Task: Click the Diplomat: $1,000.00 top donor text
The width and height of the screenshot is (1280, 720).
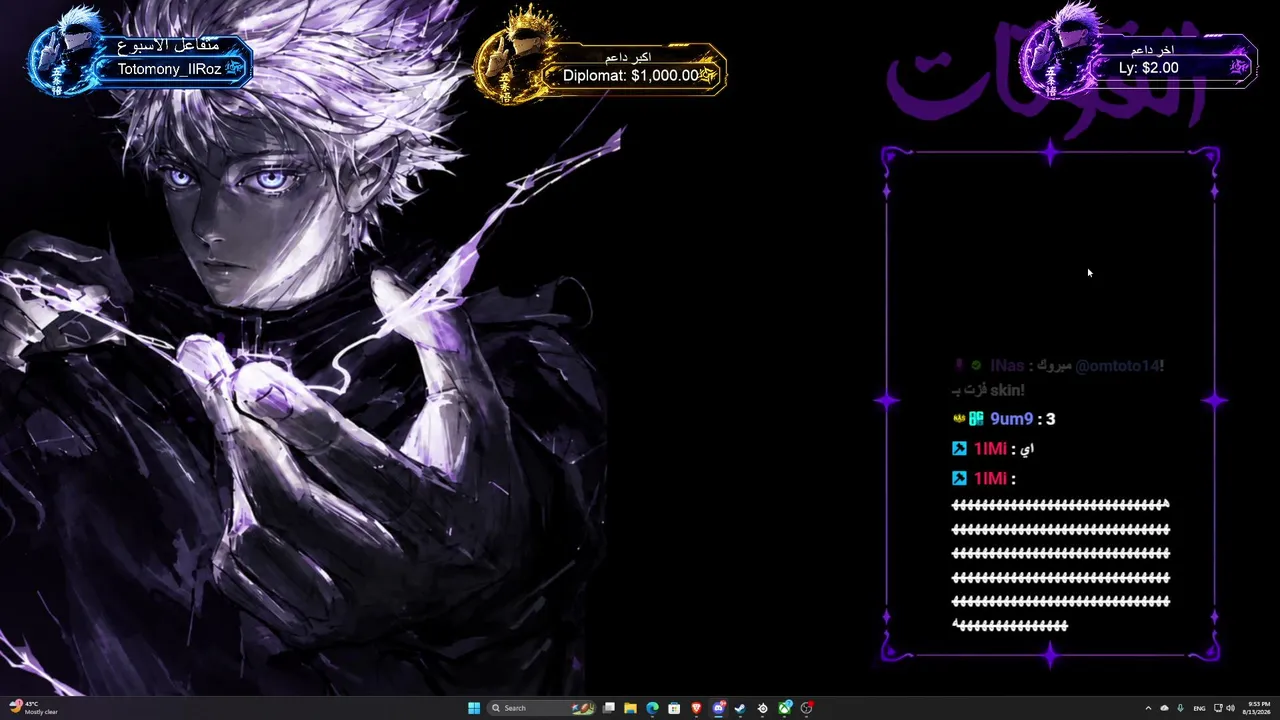Action: 630,75
